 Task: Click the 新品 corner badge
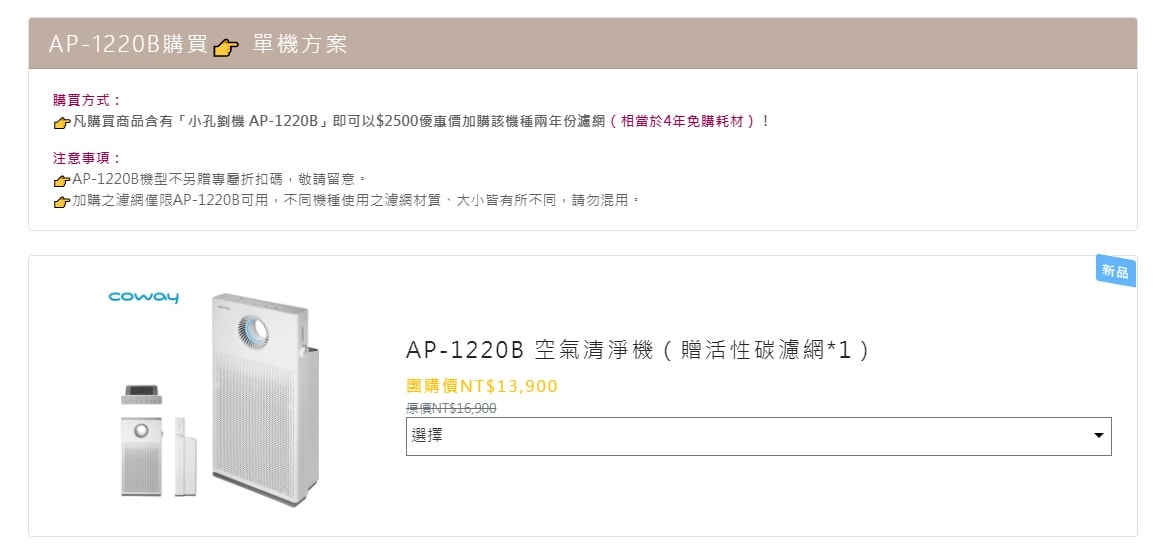1115,271
